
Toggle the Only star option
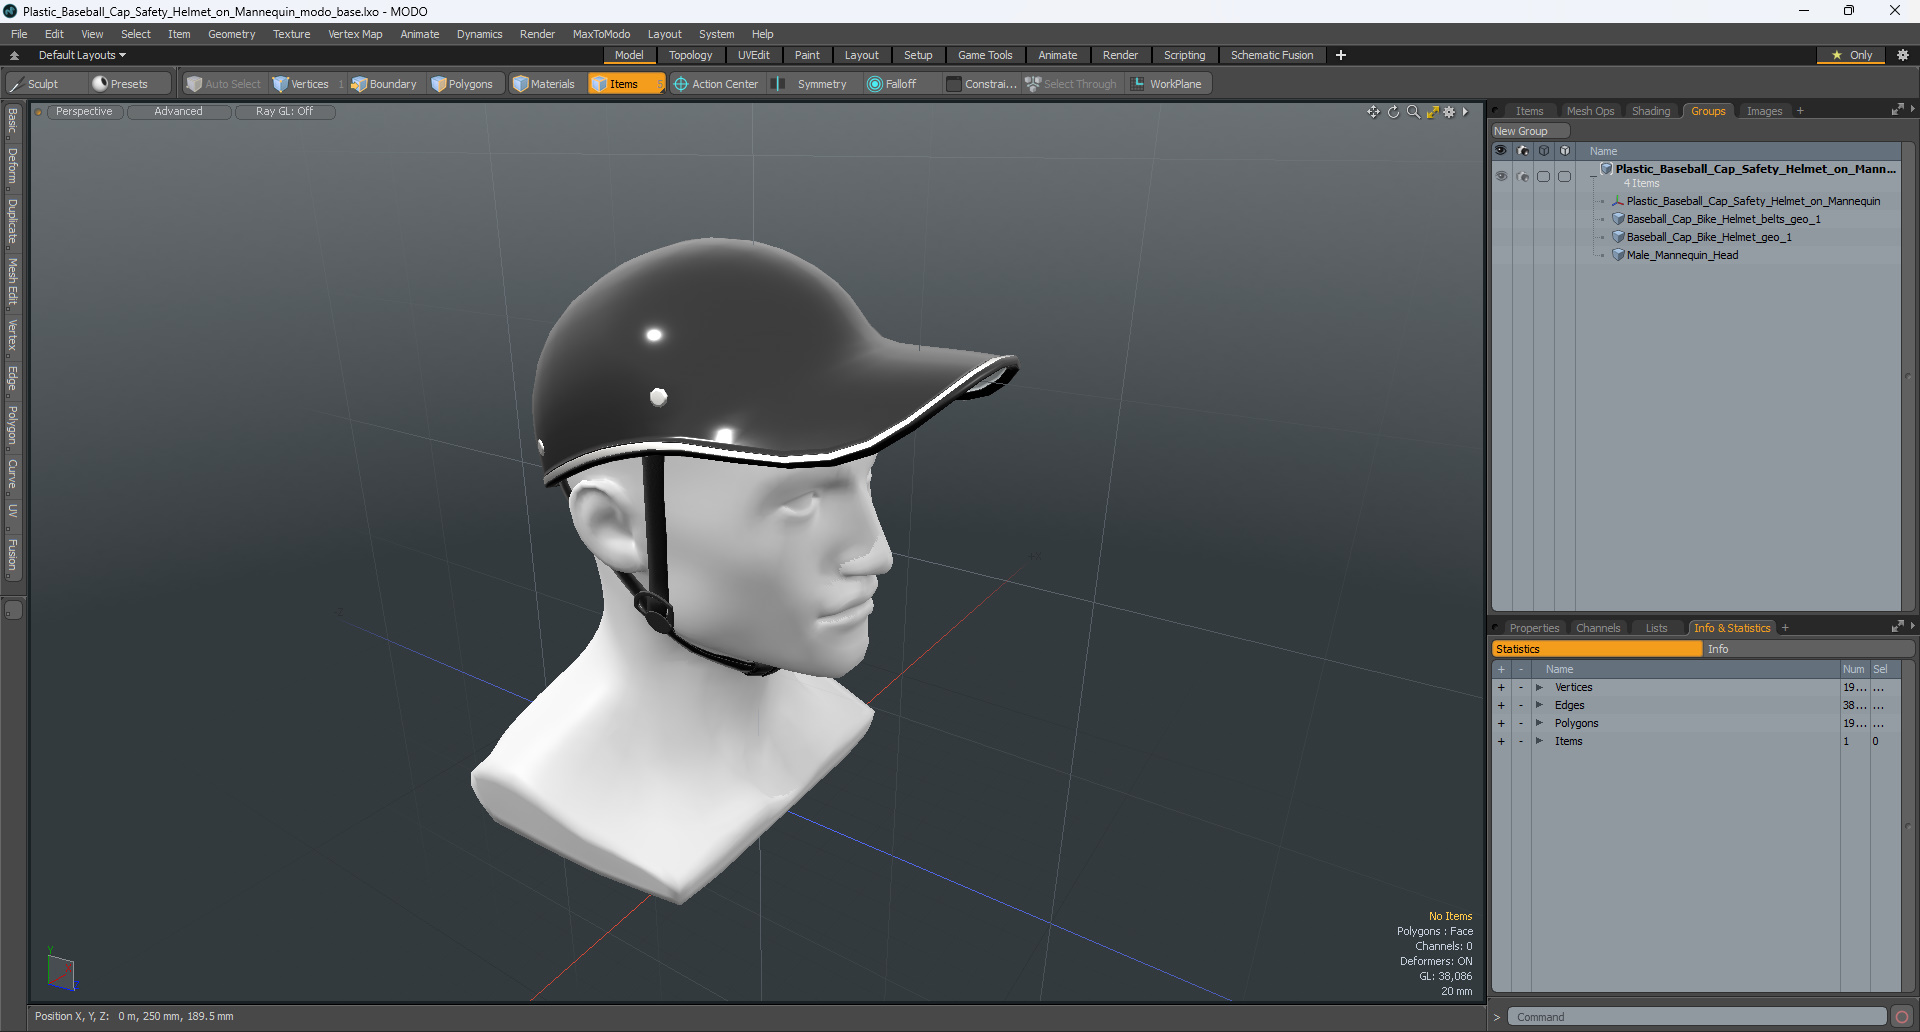[x=1851, y=55]
